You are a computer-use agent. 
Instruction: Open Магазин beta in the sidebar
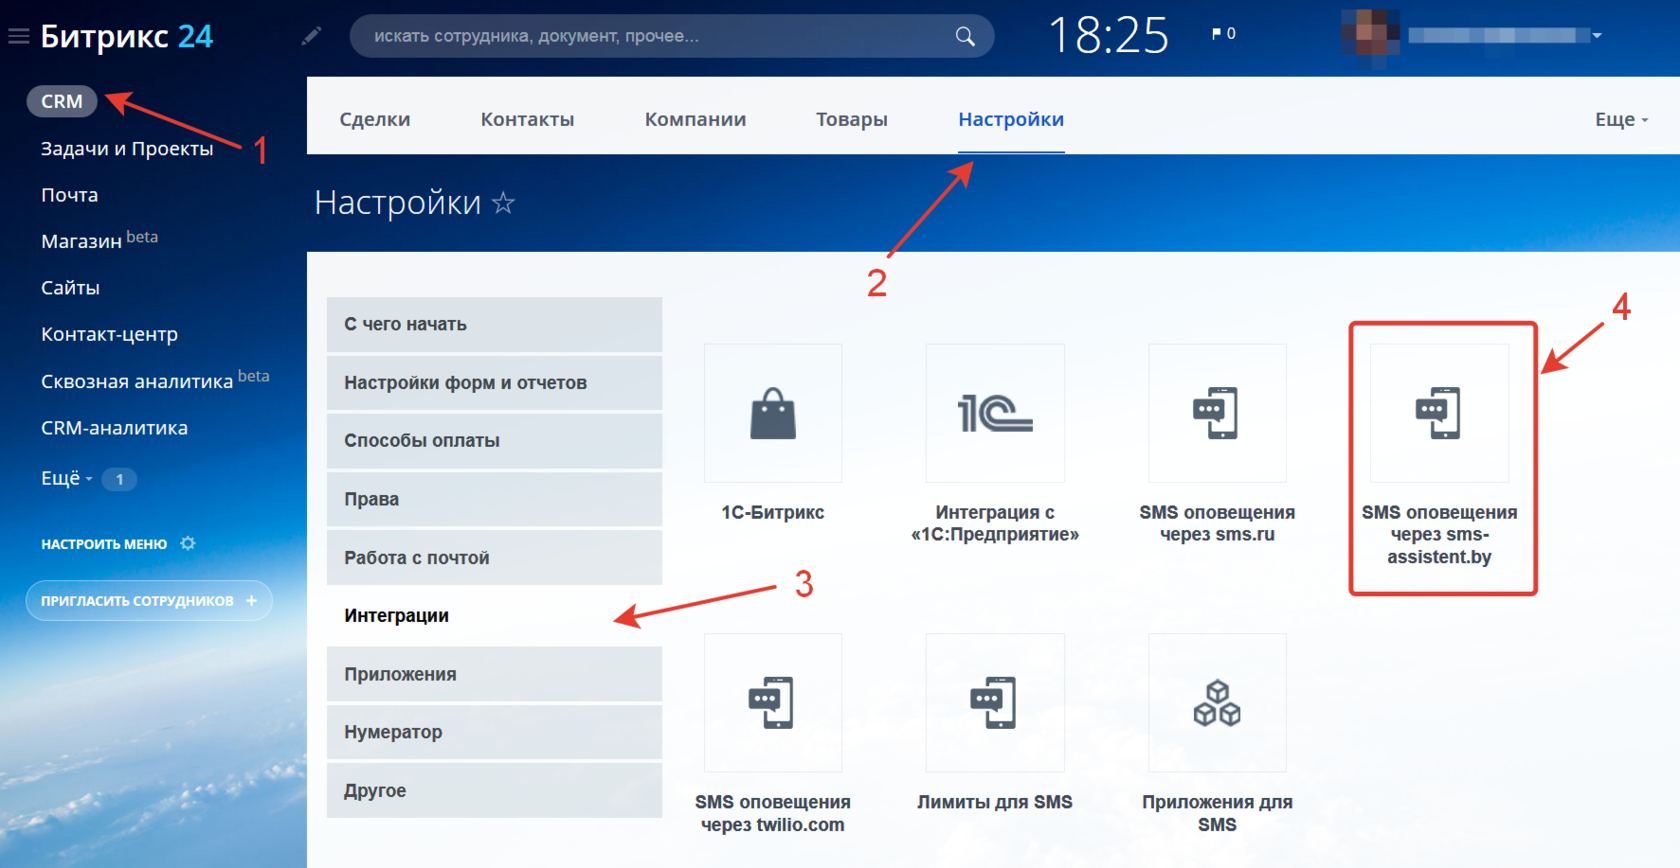[x=99, y=240]
